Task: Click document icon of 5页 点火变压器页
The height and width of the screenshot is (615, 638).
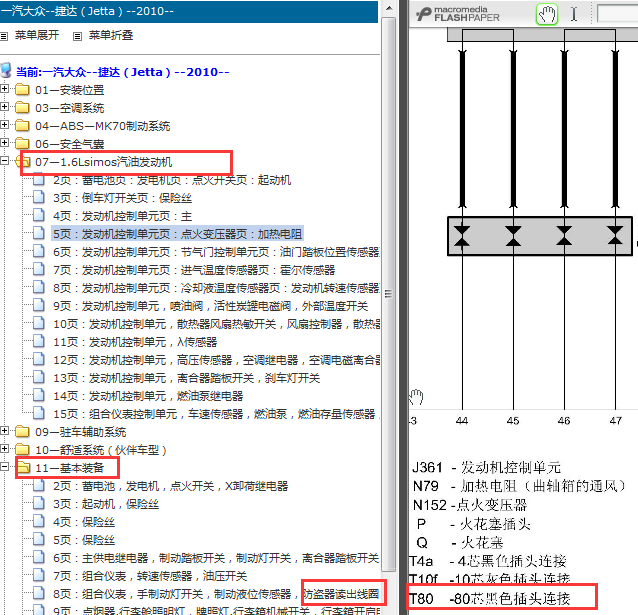Action: (39, 232)
